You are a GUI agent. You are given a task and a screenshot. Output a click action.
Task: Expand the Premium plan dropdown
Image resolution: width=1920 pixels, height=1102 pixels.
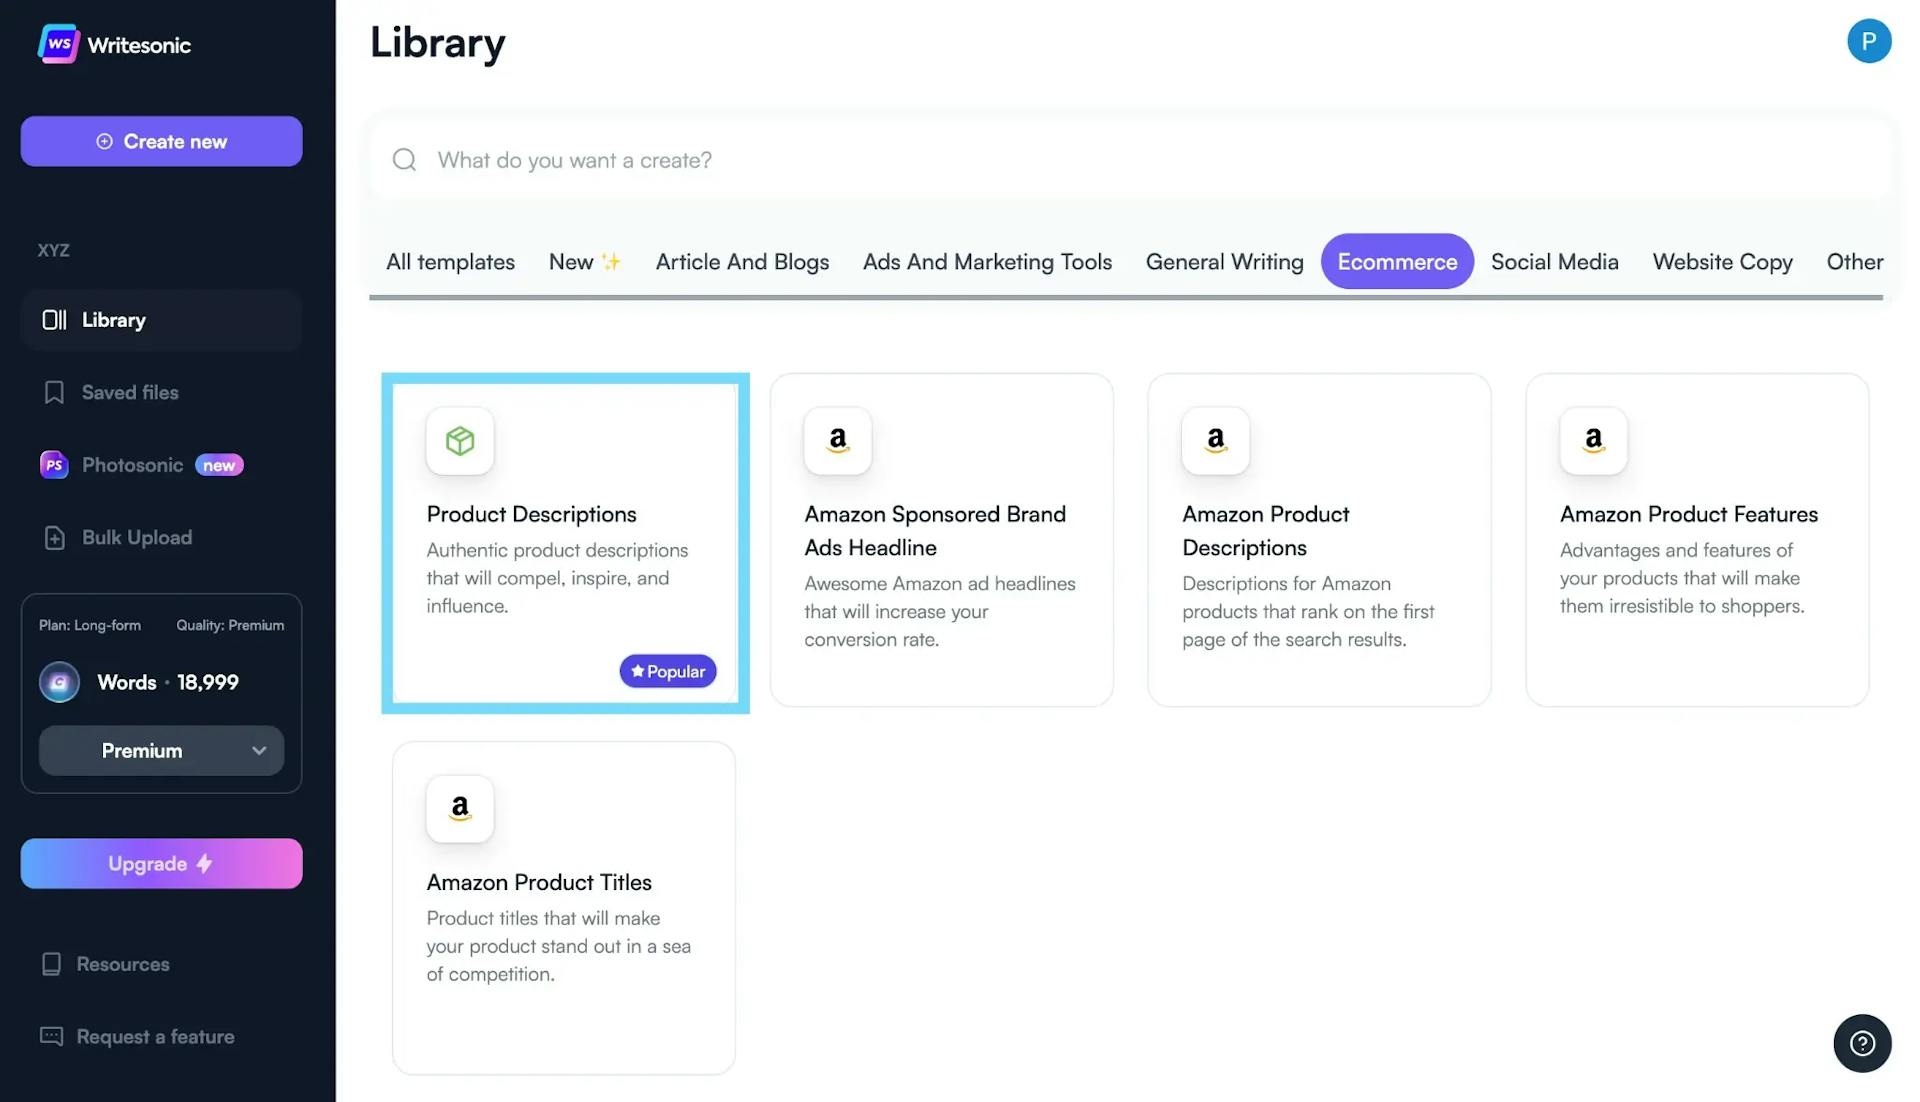160,750
